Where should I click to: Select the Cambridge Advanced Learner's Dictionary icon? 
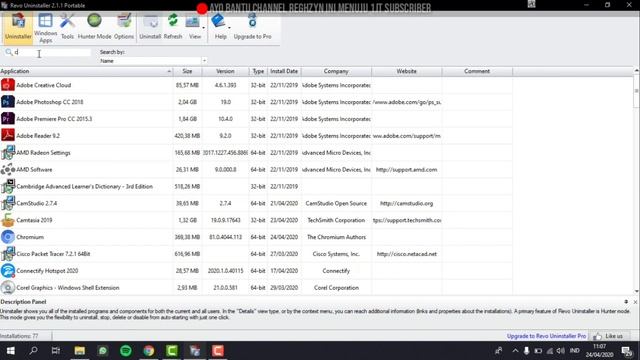coord(8,186)
